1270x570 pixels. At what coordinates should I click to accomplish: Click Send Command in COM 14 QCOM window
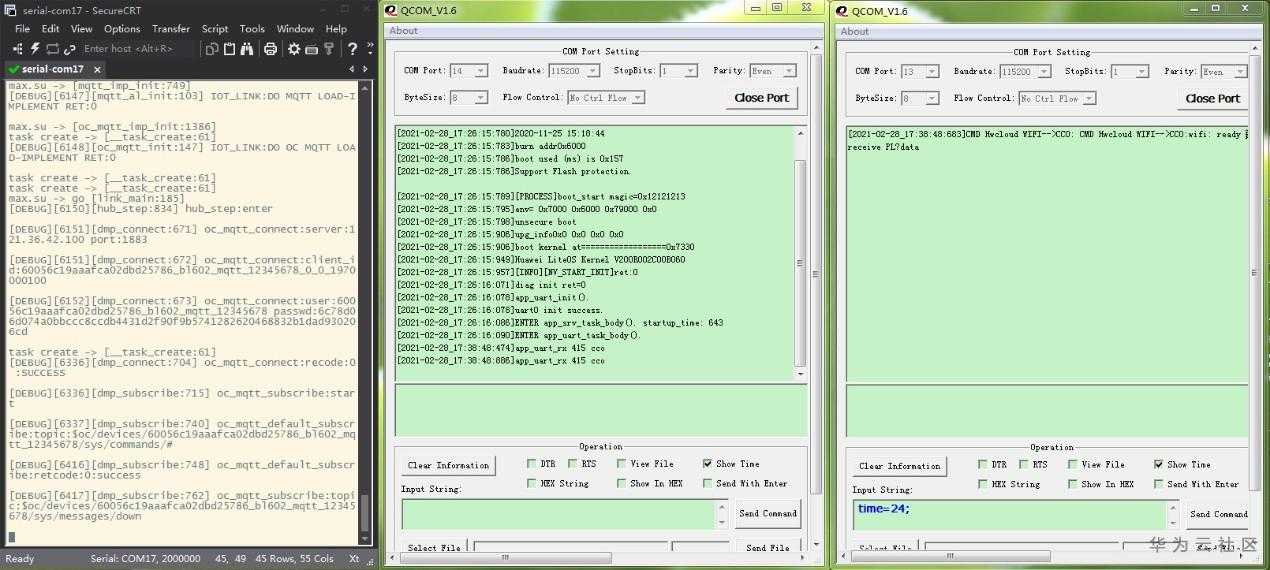[768, 513]
